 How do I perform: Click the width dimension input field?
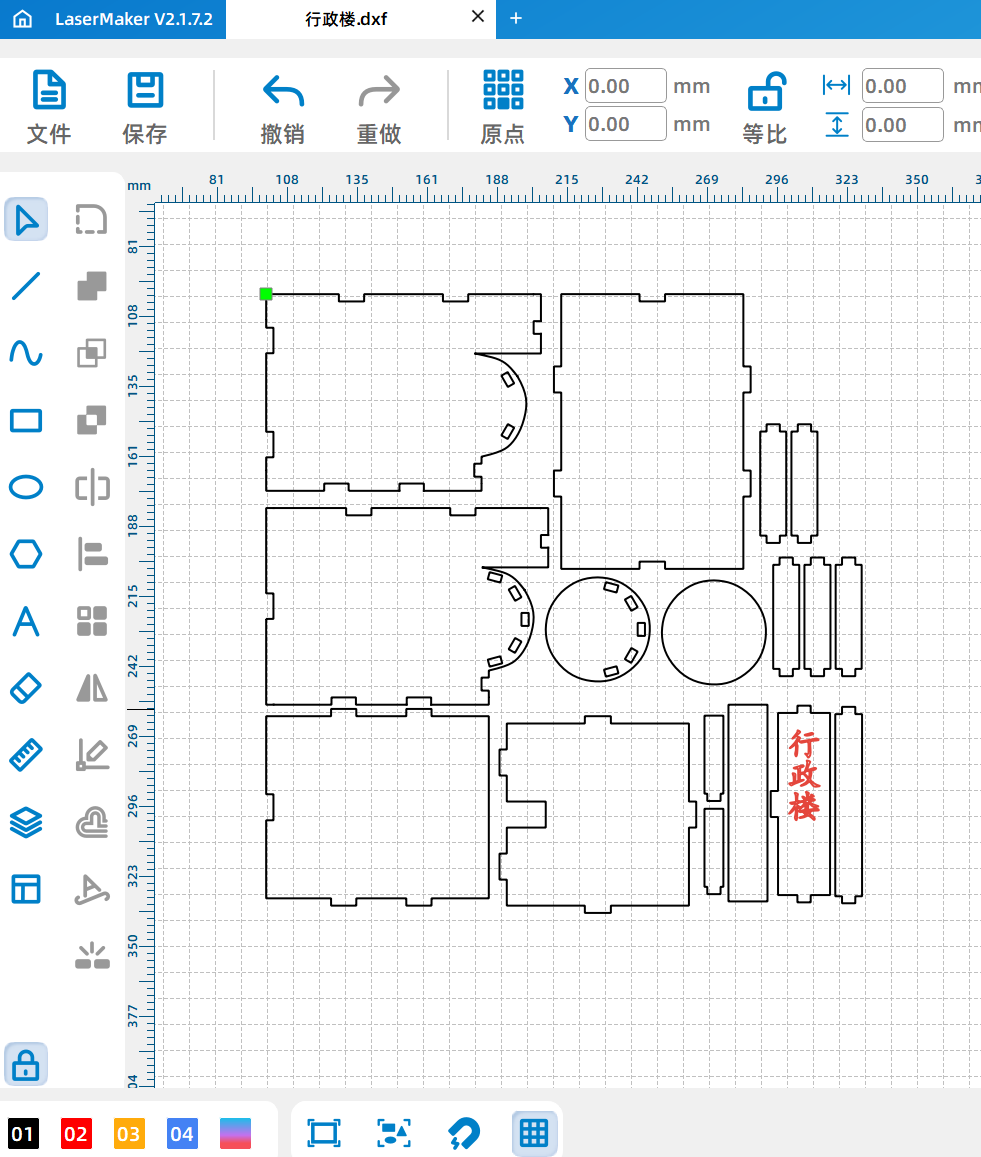point(902,86)
